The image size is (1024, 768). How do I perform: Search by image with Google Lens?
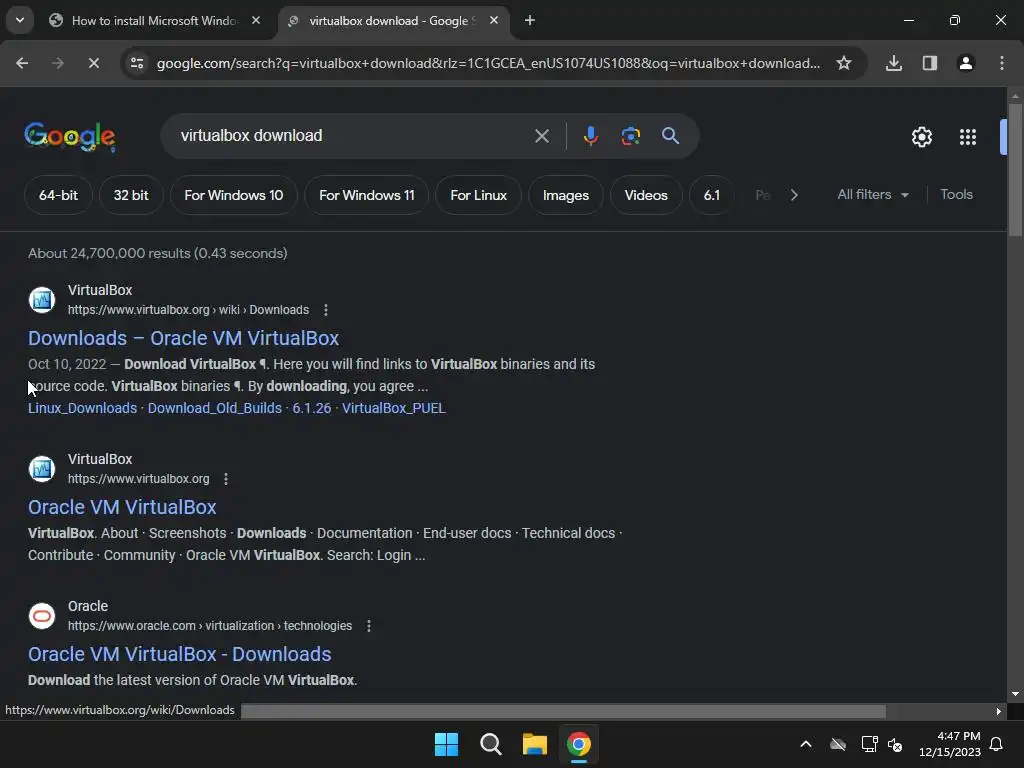click(630, 136)
